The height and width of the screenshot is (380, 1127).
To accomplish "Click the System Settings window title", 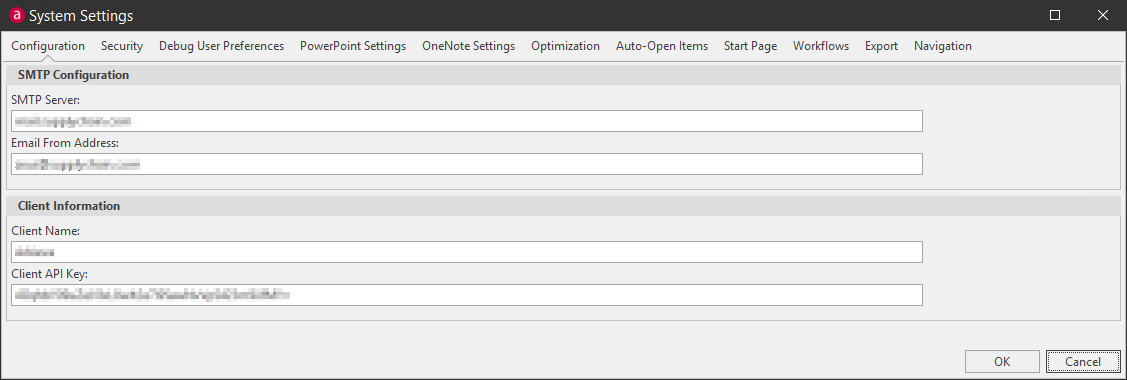I will [80, 16].
